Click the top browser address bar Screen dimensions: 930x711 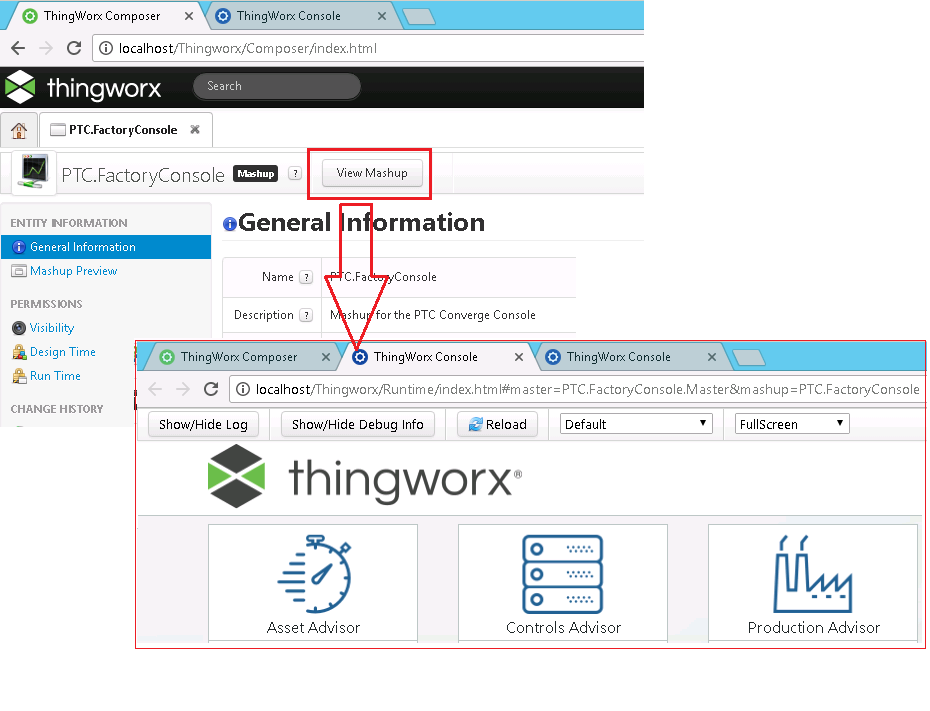(368, 48)
